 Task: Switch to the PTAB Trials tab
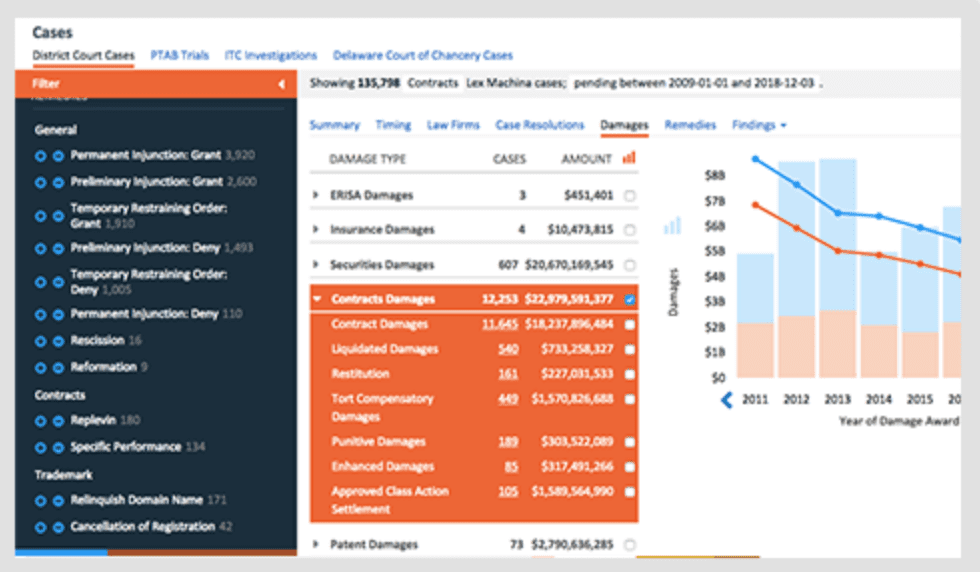(x=180, y=55)
